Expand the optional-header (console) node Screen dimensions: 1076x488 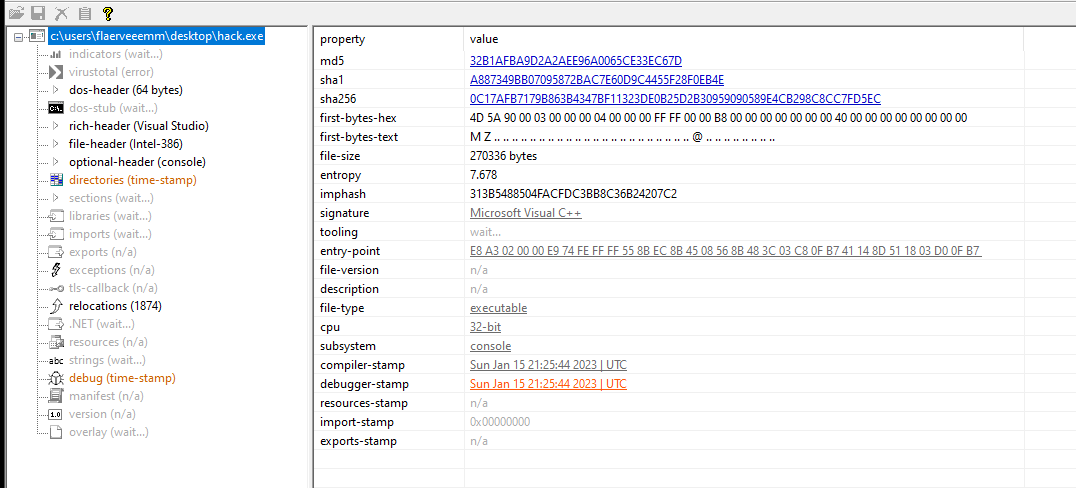pos(56,162)
